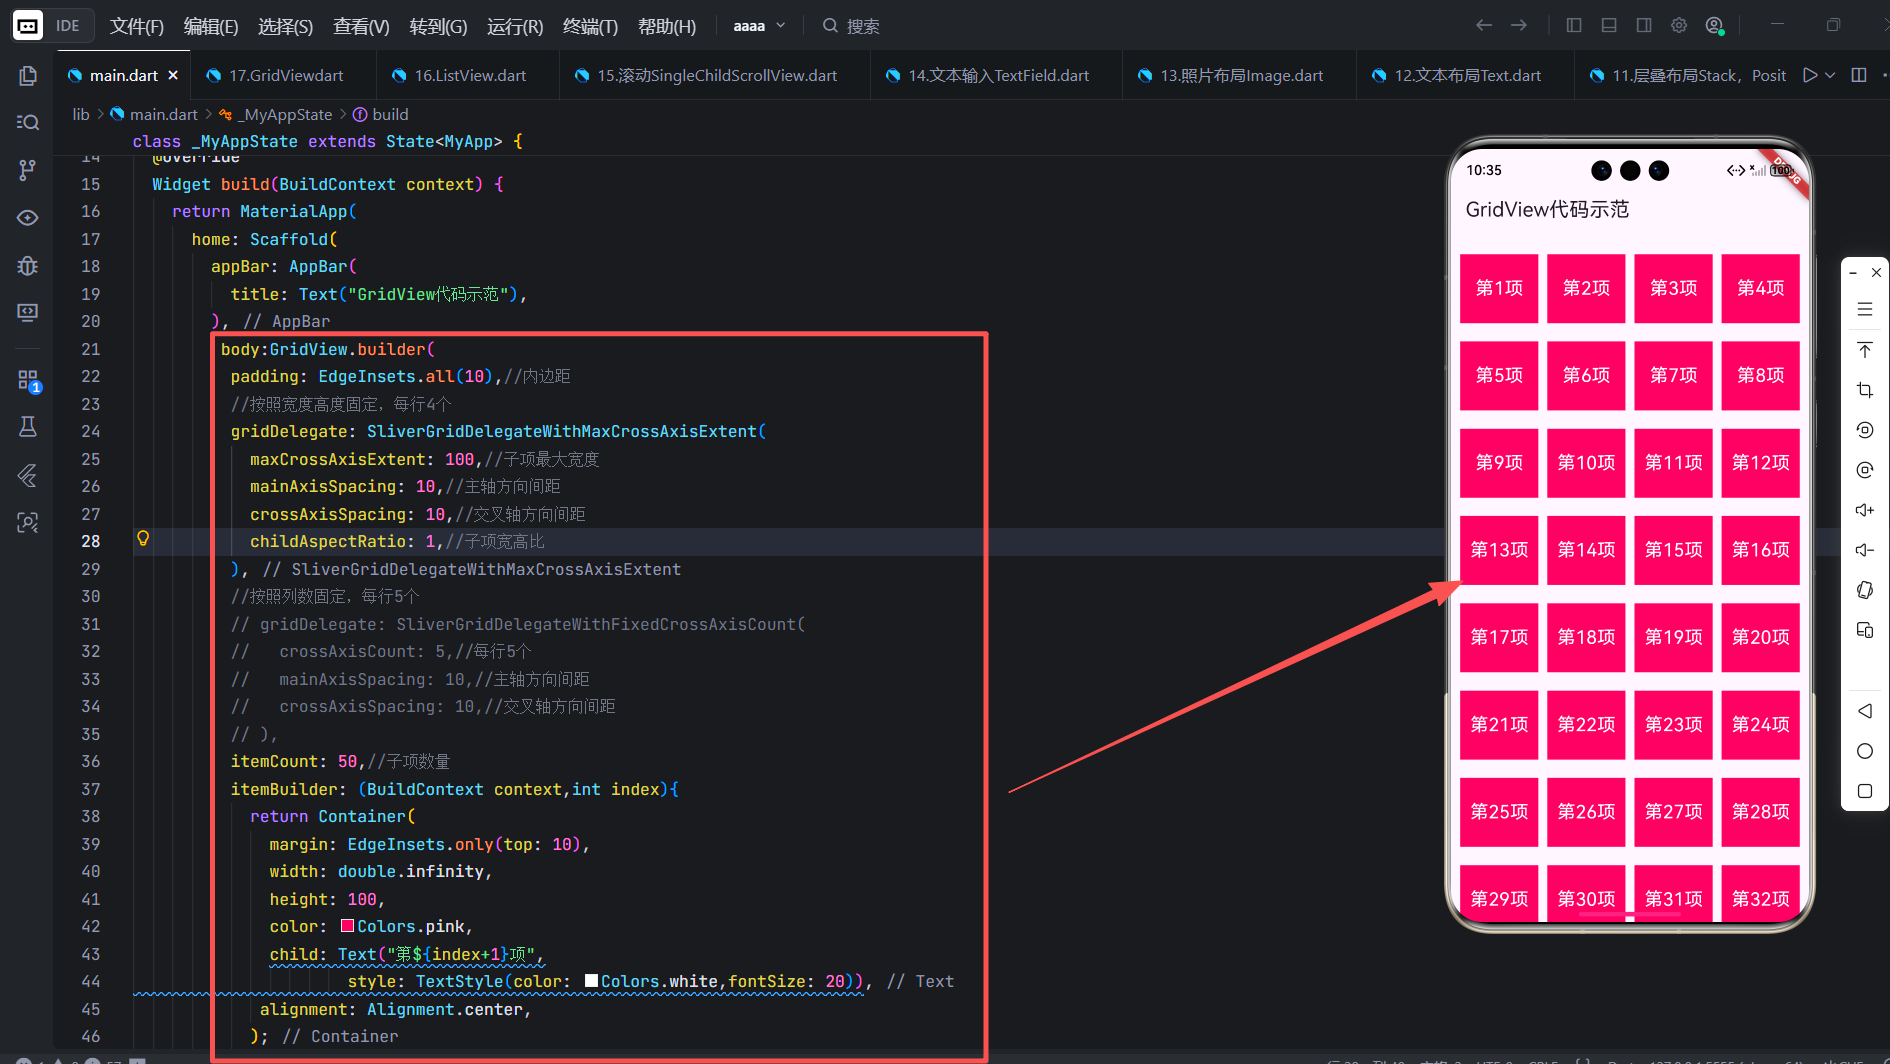1890x1064 pixels.
Task: Open the eye preview sidebar icon
Action: coord(28,218)
